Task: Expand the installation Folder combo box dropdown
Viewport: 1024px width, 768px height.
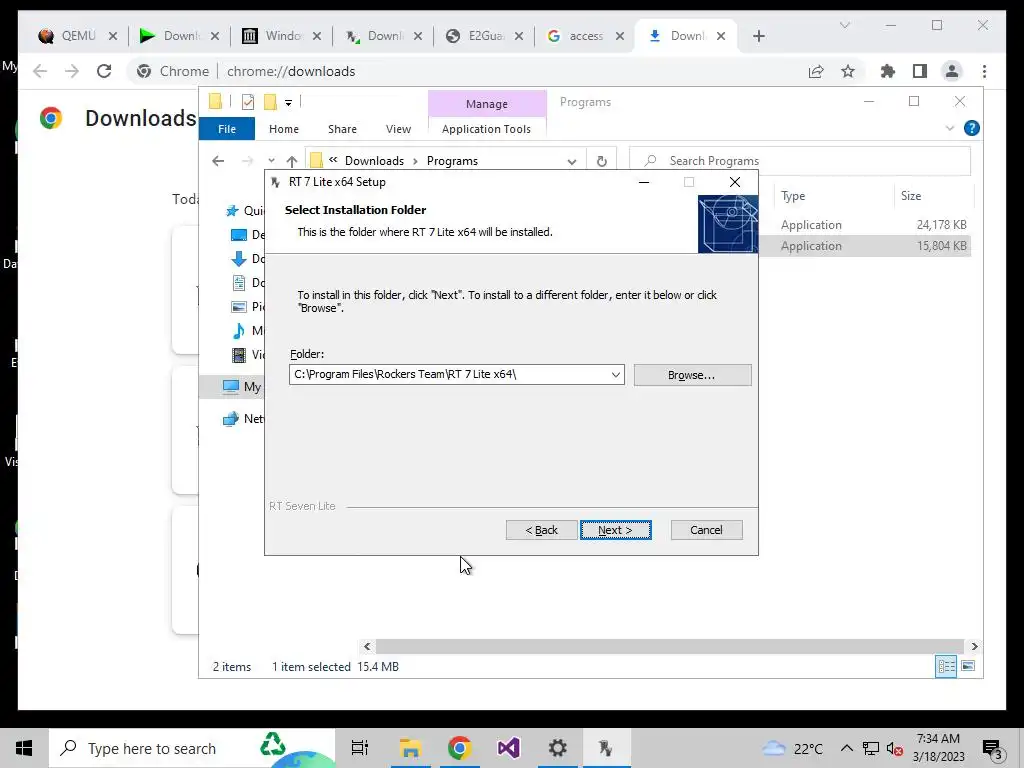Action: tap(615, 375)
